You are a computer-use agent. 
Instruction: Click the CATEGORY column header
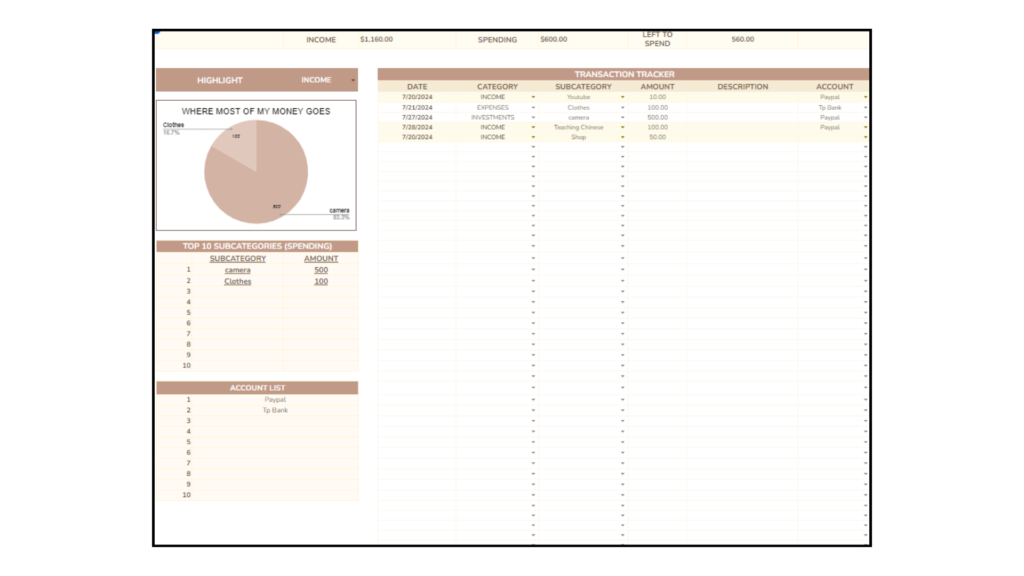[497, 87]
